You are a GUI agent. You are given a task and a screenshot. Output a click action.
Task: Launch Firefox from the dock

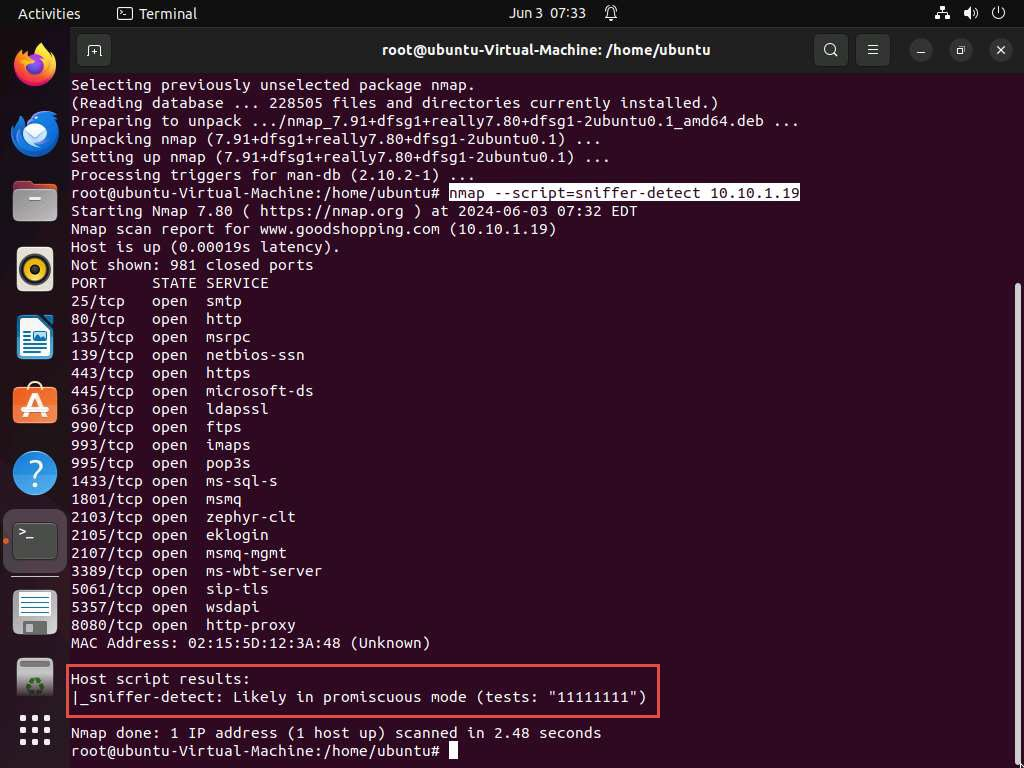coord(35,66)
